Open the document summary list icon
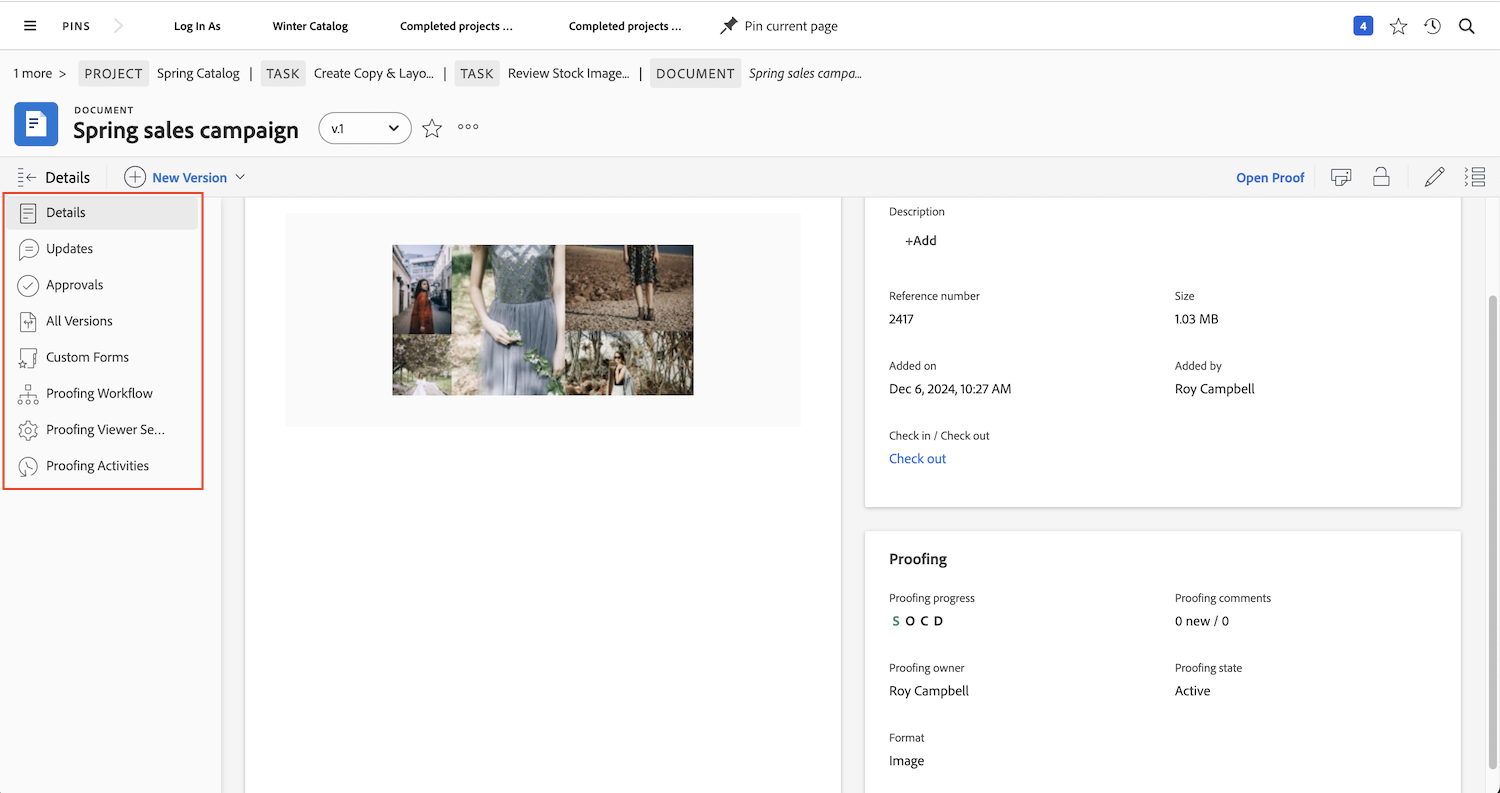1500x793 pixels. point(1474,176)
